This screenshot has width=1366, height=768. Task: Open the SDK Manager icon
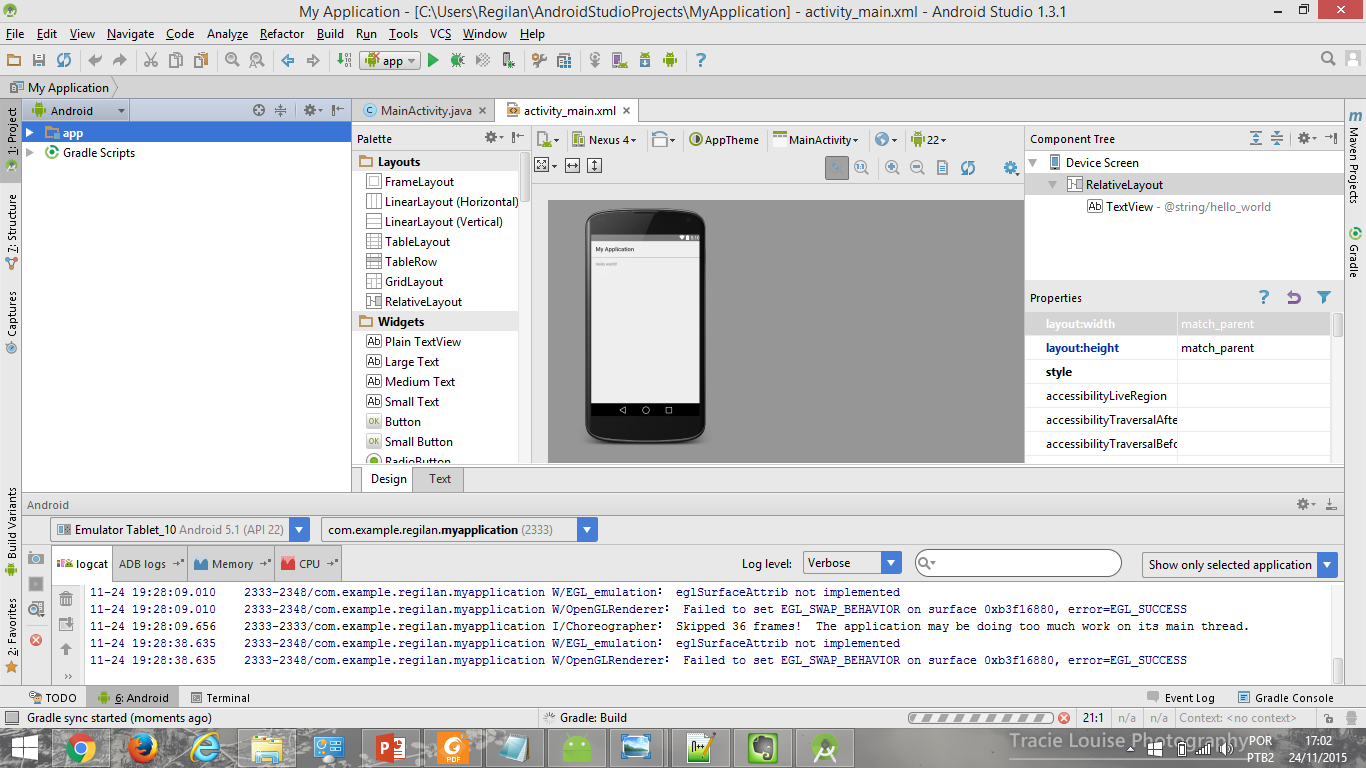point(645,60)
